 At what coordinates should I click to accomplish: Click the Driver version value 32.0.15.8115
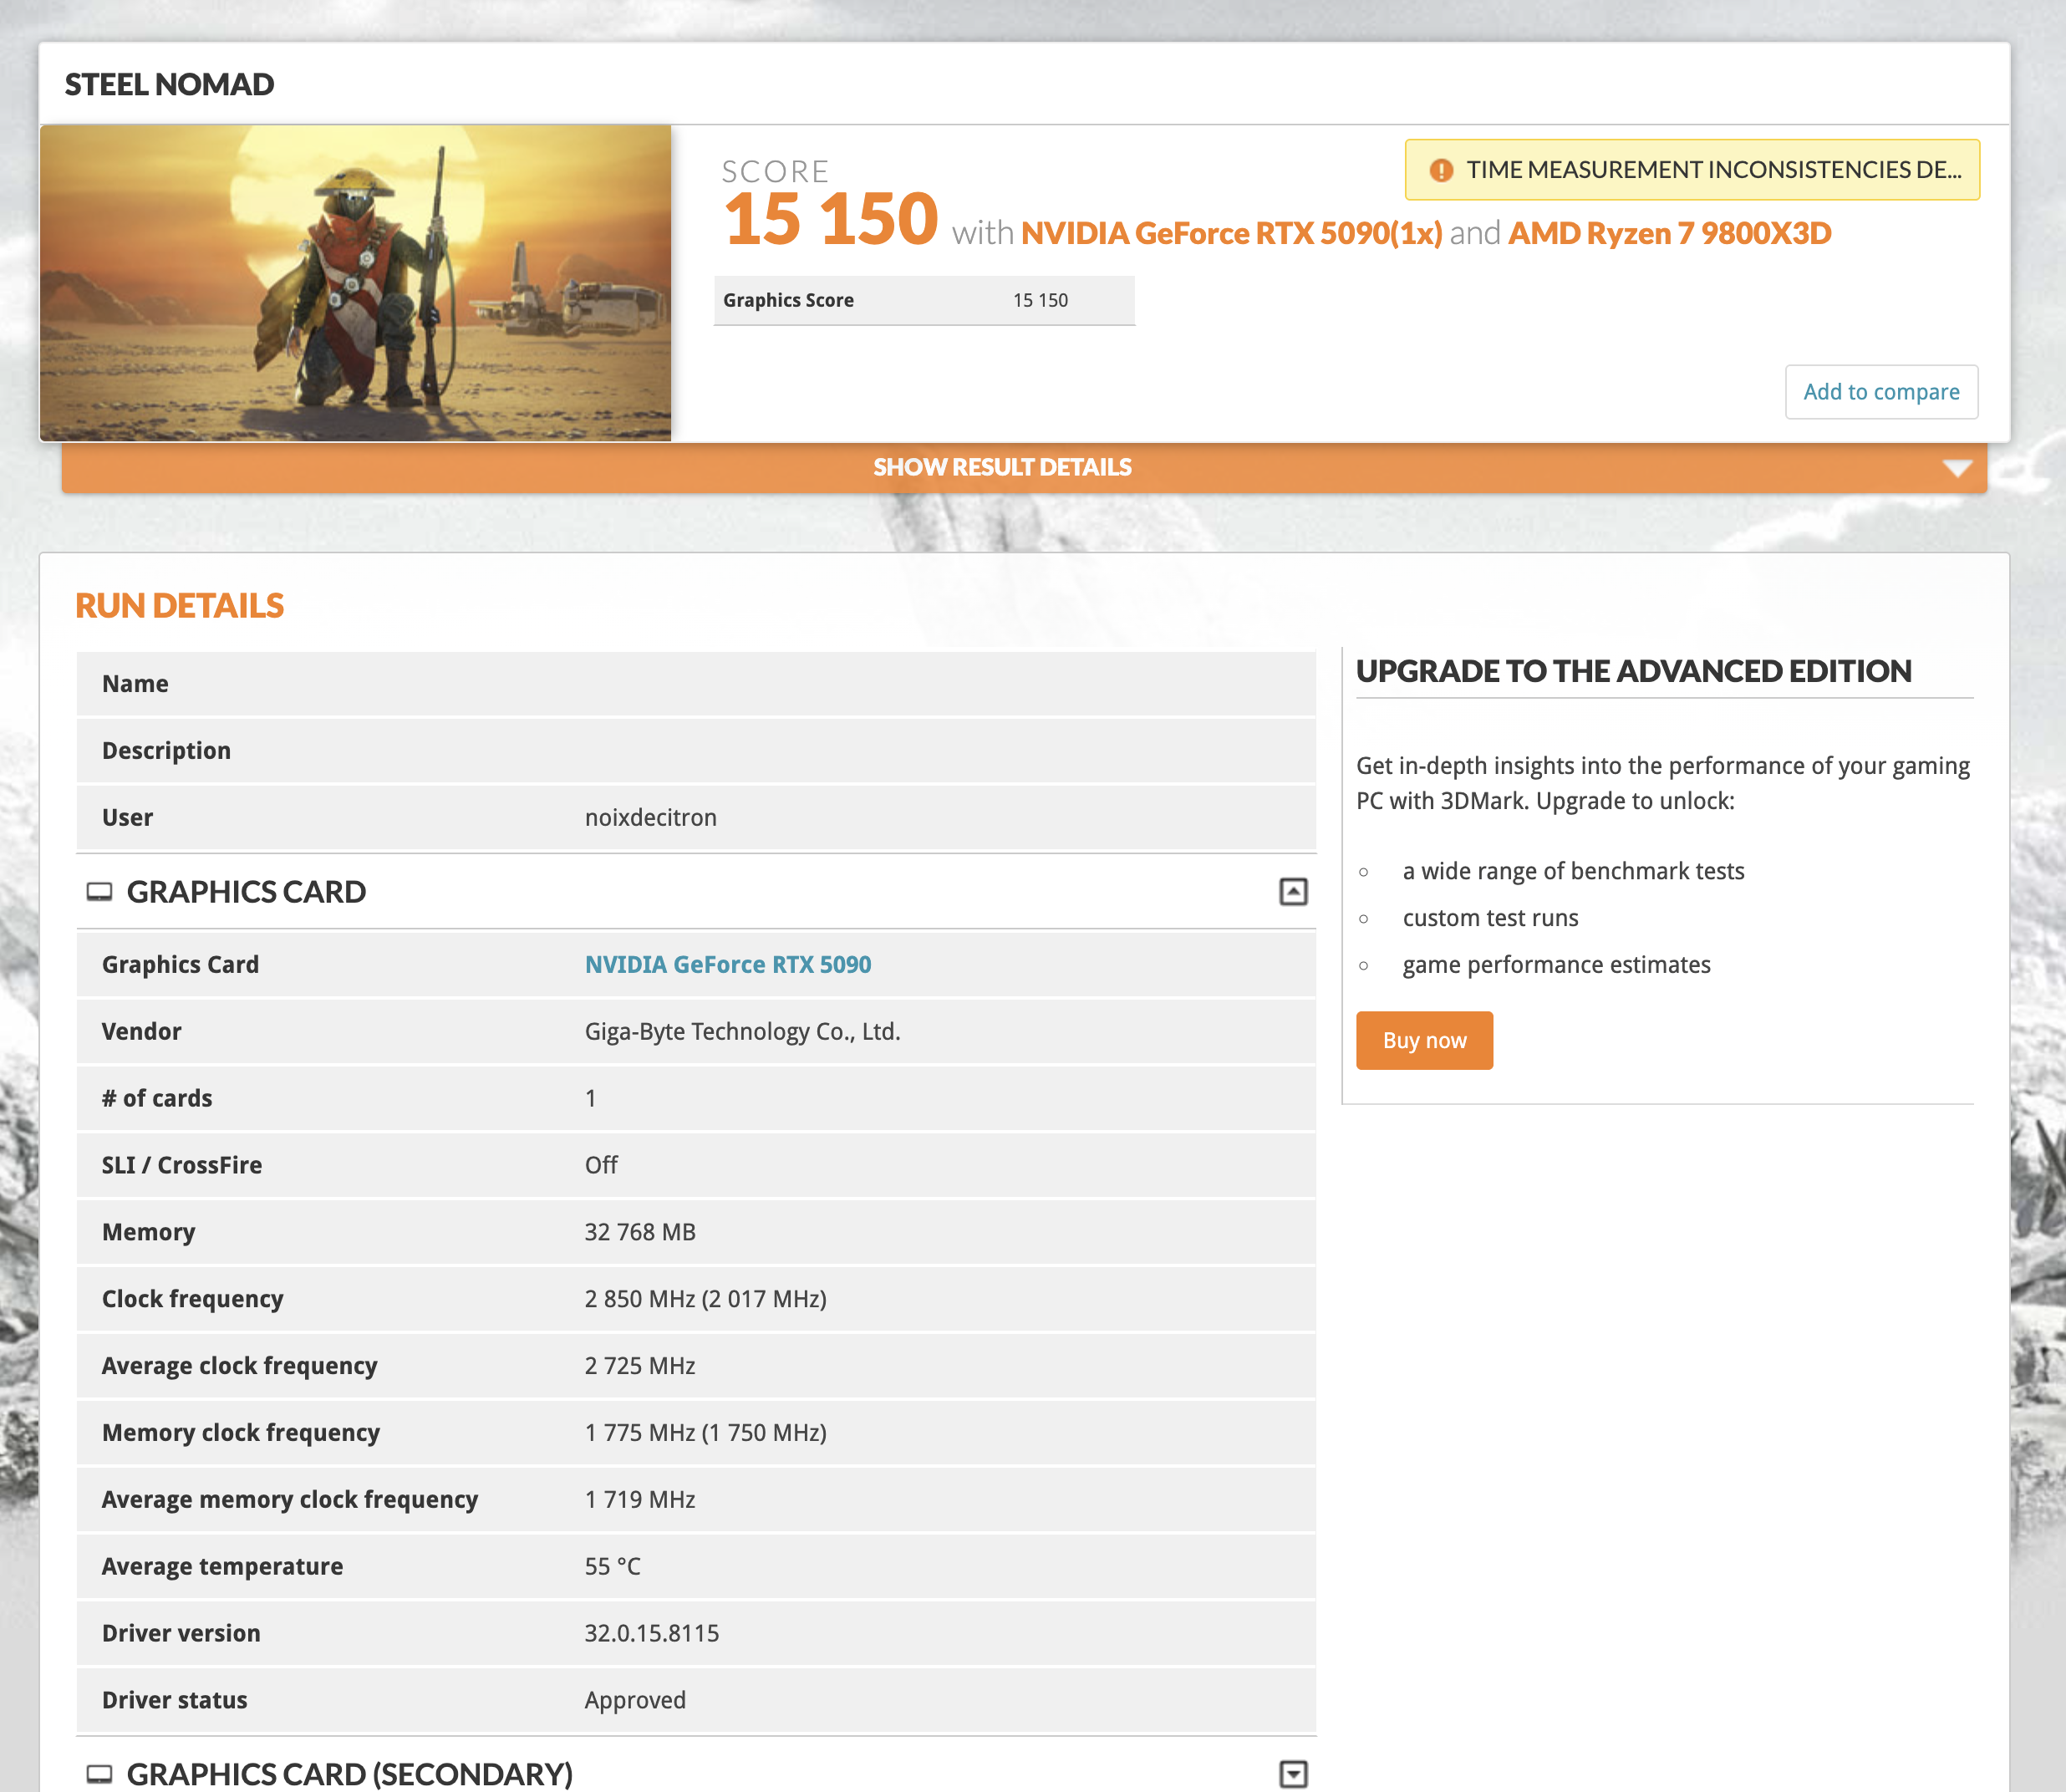pyautogui.click(x=651, y=1633)
